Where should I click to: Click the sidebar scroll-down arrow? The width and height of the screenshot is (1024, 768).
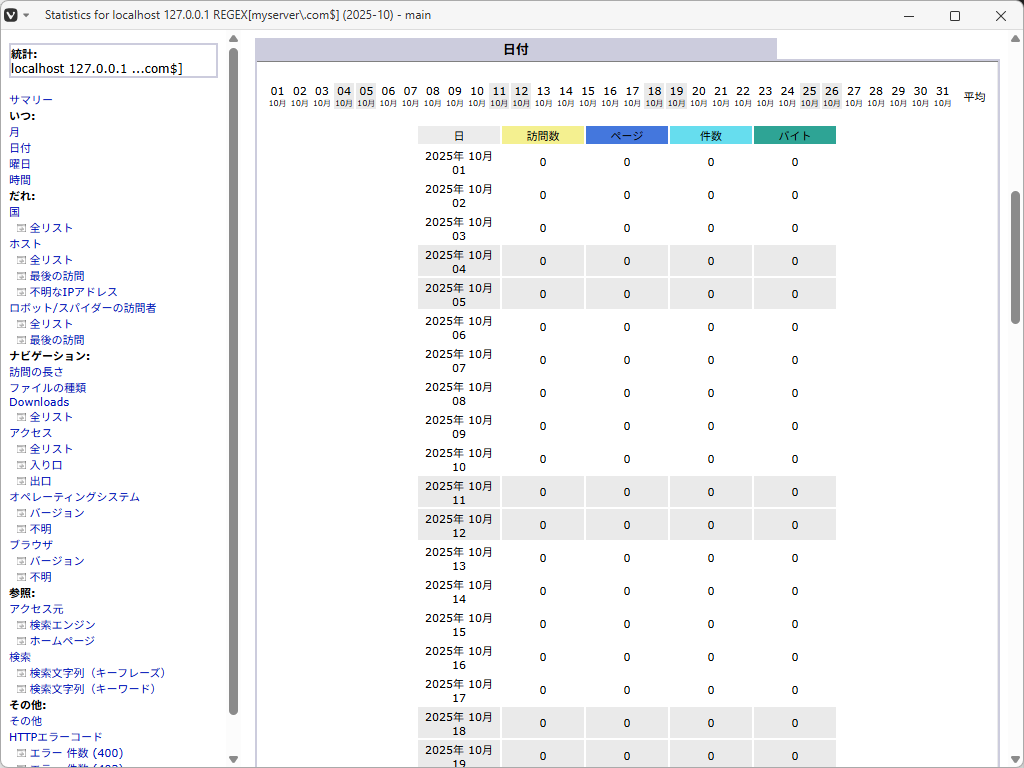(233, 759)
